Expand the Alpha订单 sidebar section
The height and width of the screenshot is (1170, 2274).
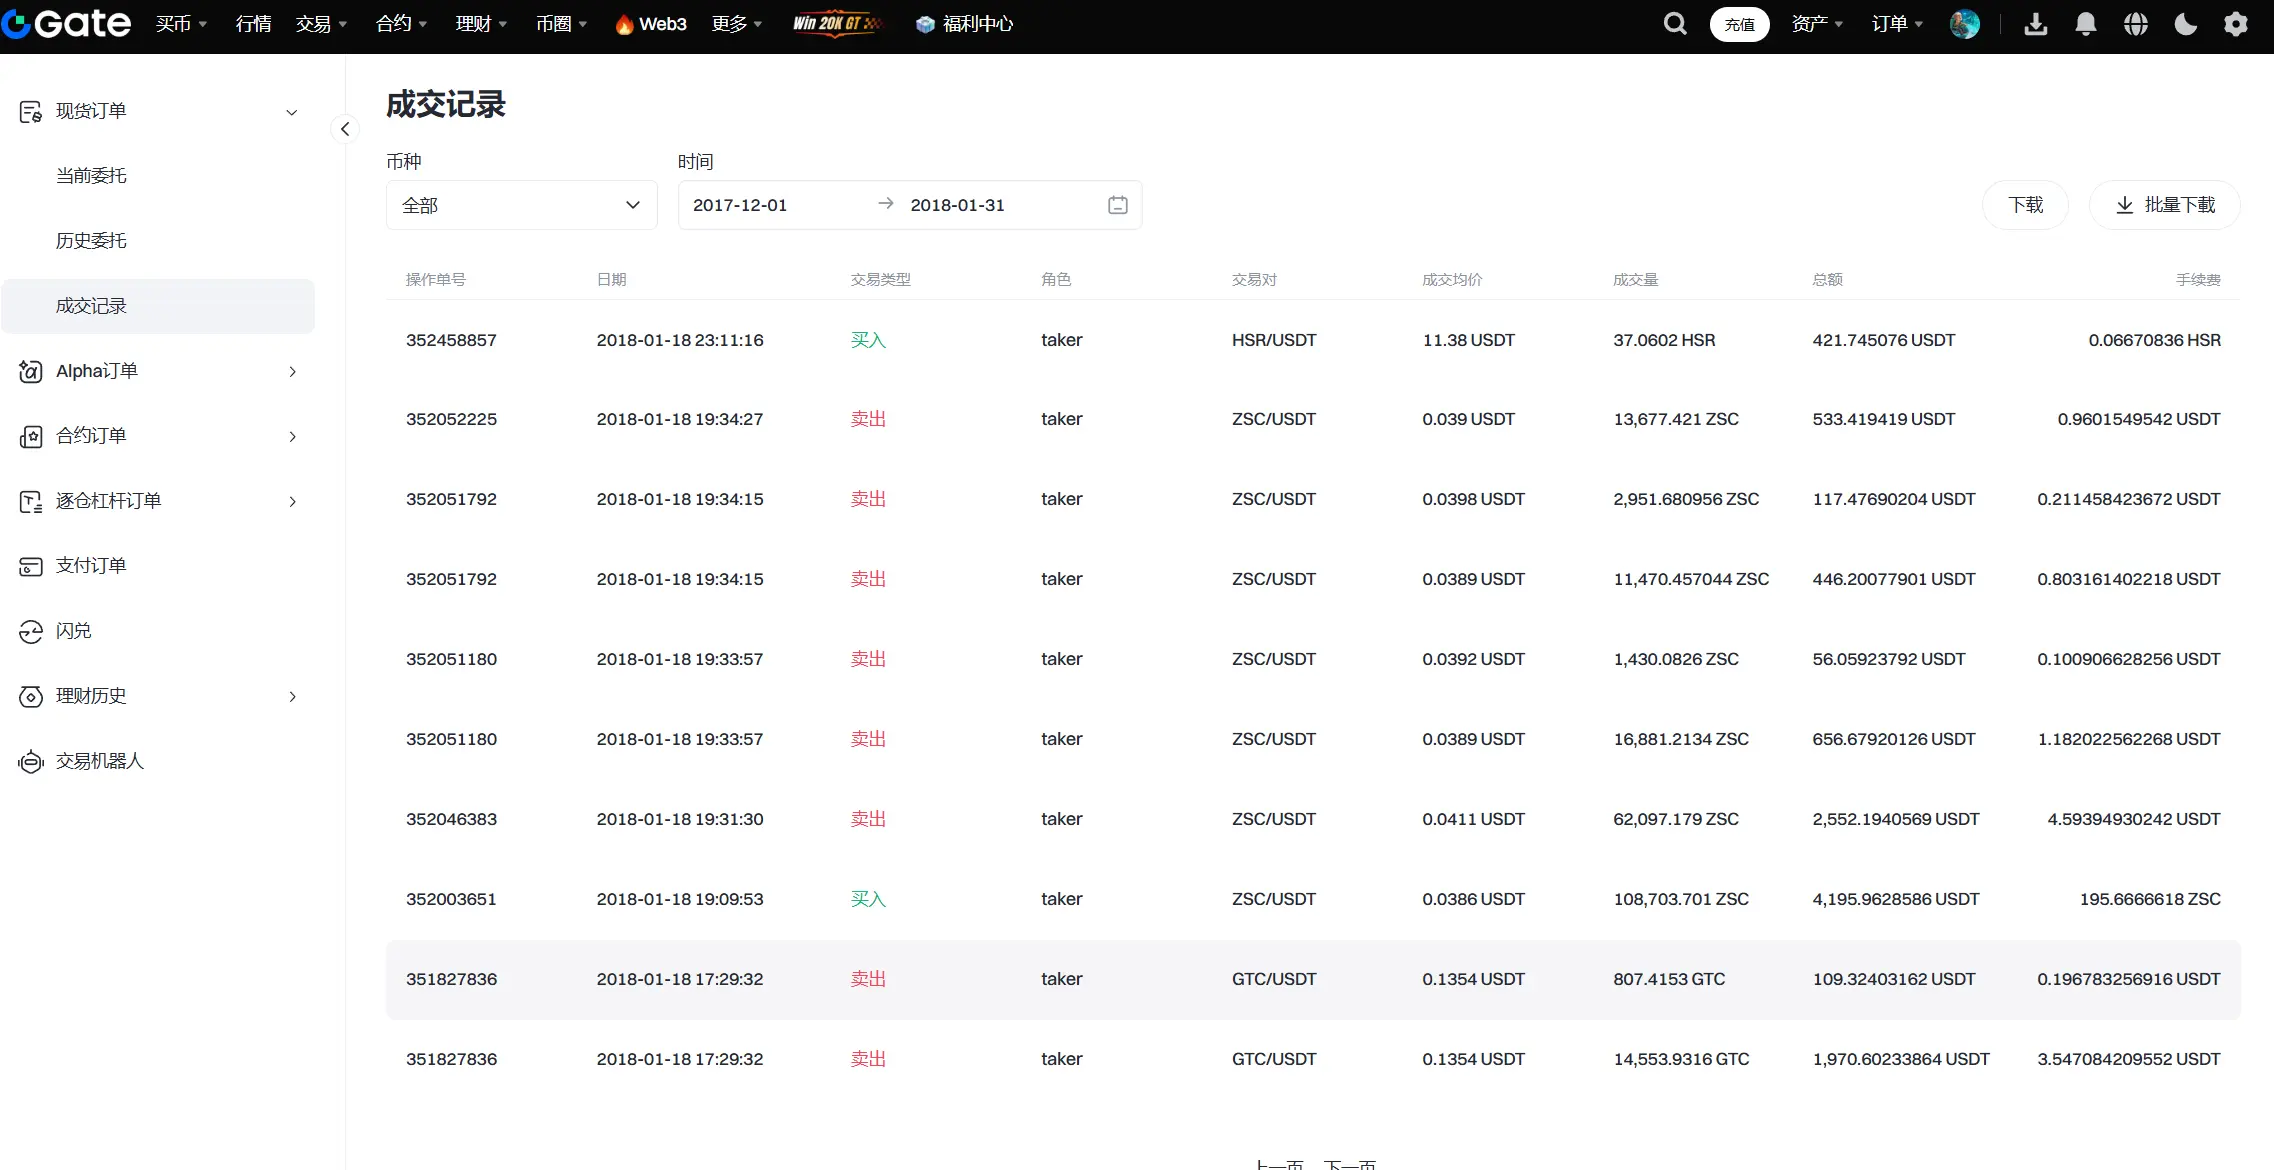pos(158,371)
